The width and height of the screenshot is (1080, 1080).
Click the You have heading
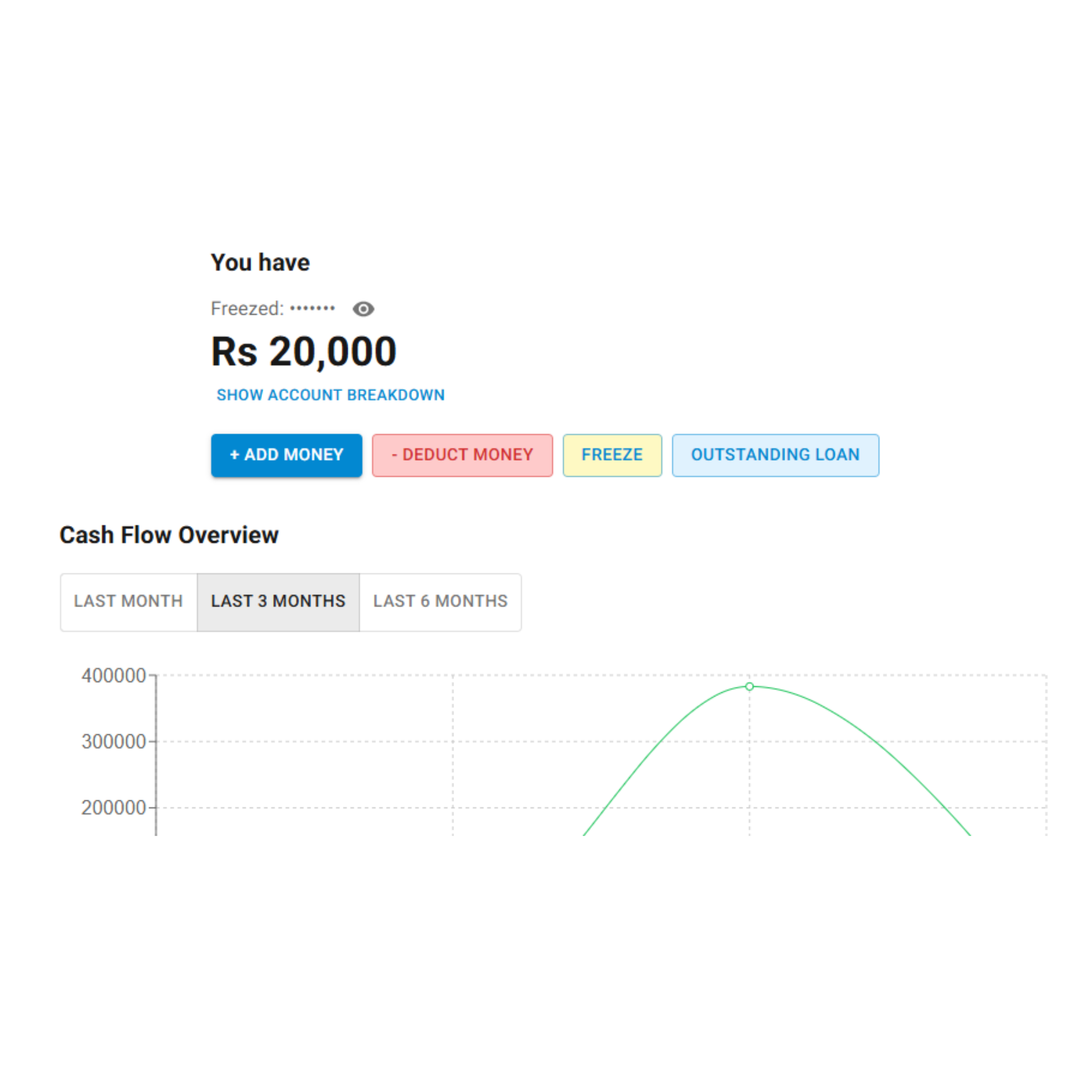(259, 262)
